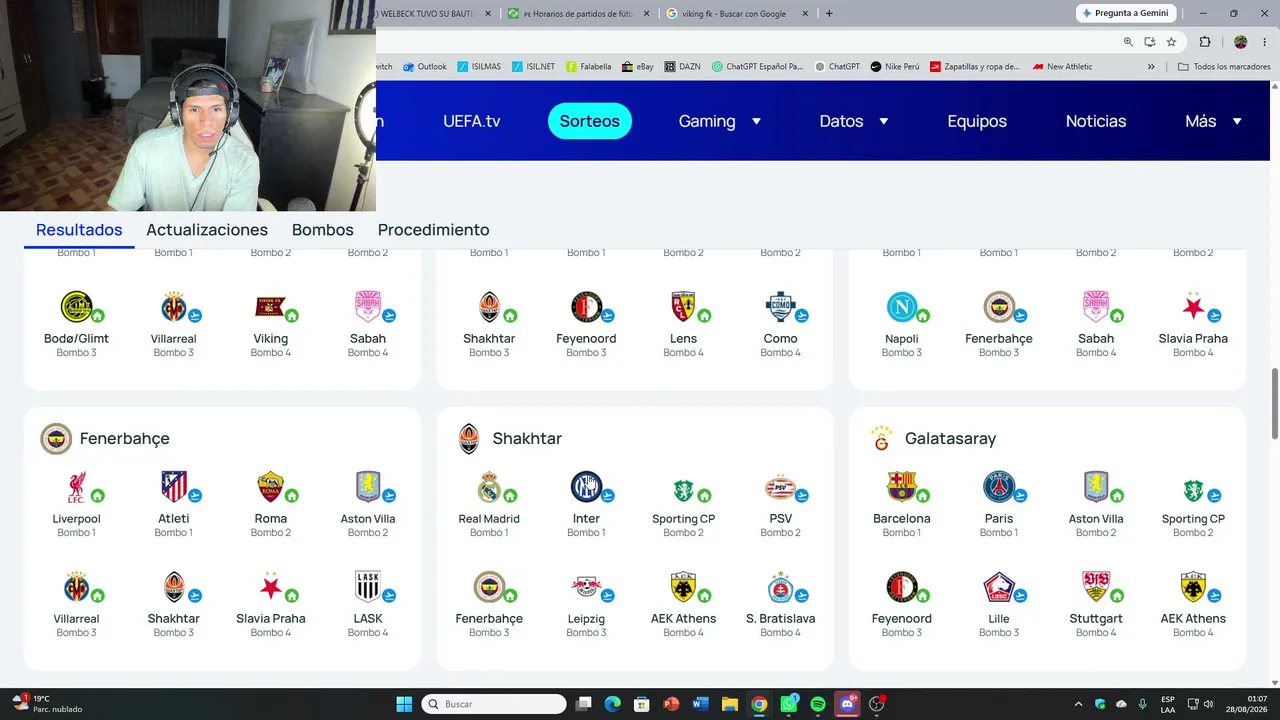Image resolution: width=1280 pixels, height=720 pixels.
Task: Open the Napoli team crest
Action: pyautogui.click(x=901, y=307)
